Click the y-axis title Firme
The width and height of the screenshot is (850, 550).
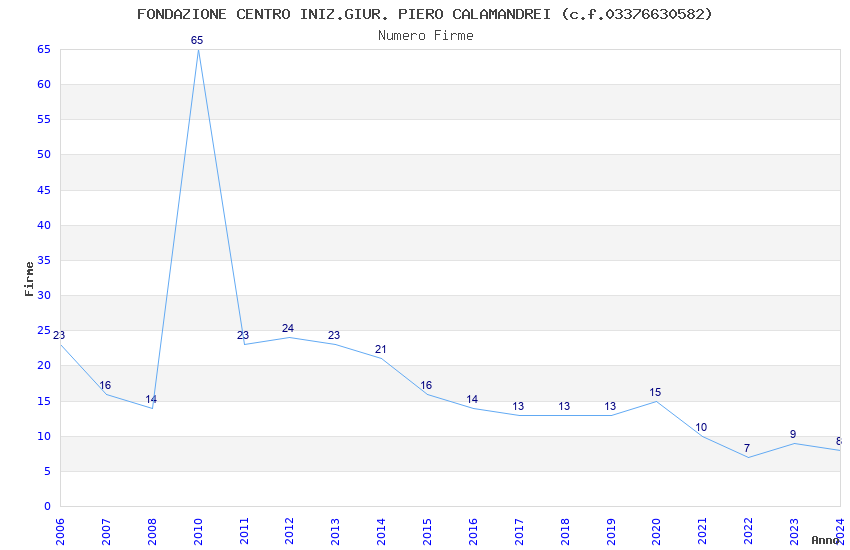tap(29, 279)
